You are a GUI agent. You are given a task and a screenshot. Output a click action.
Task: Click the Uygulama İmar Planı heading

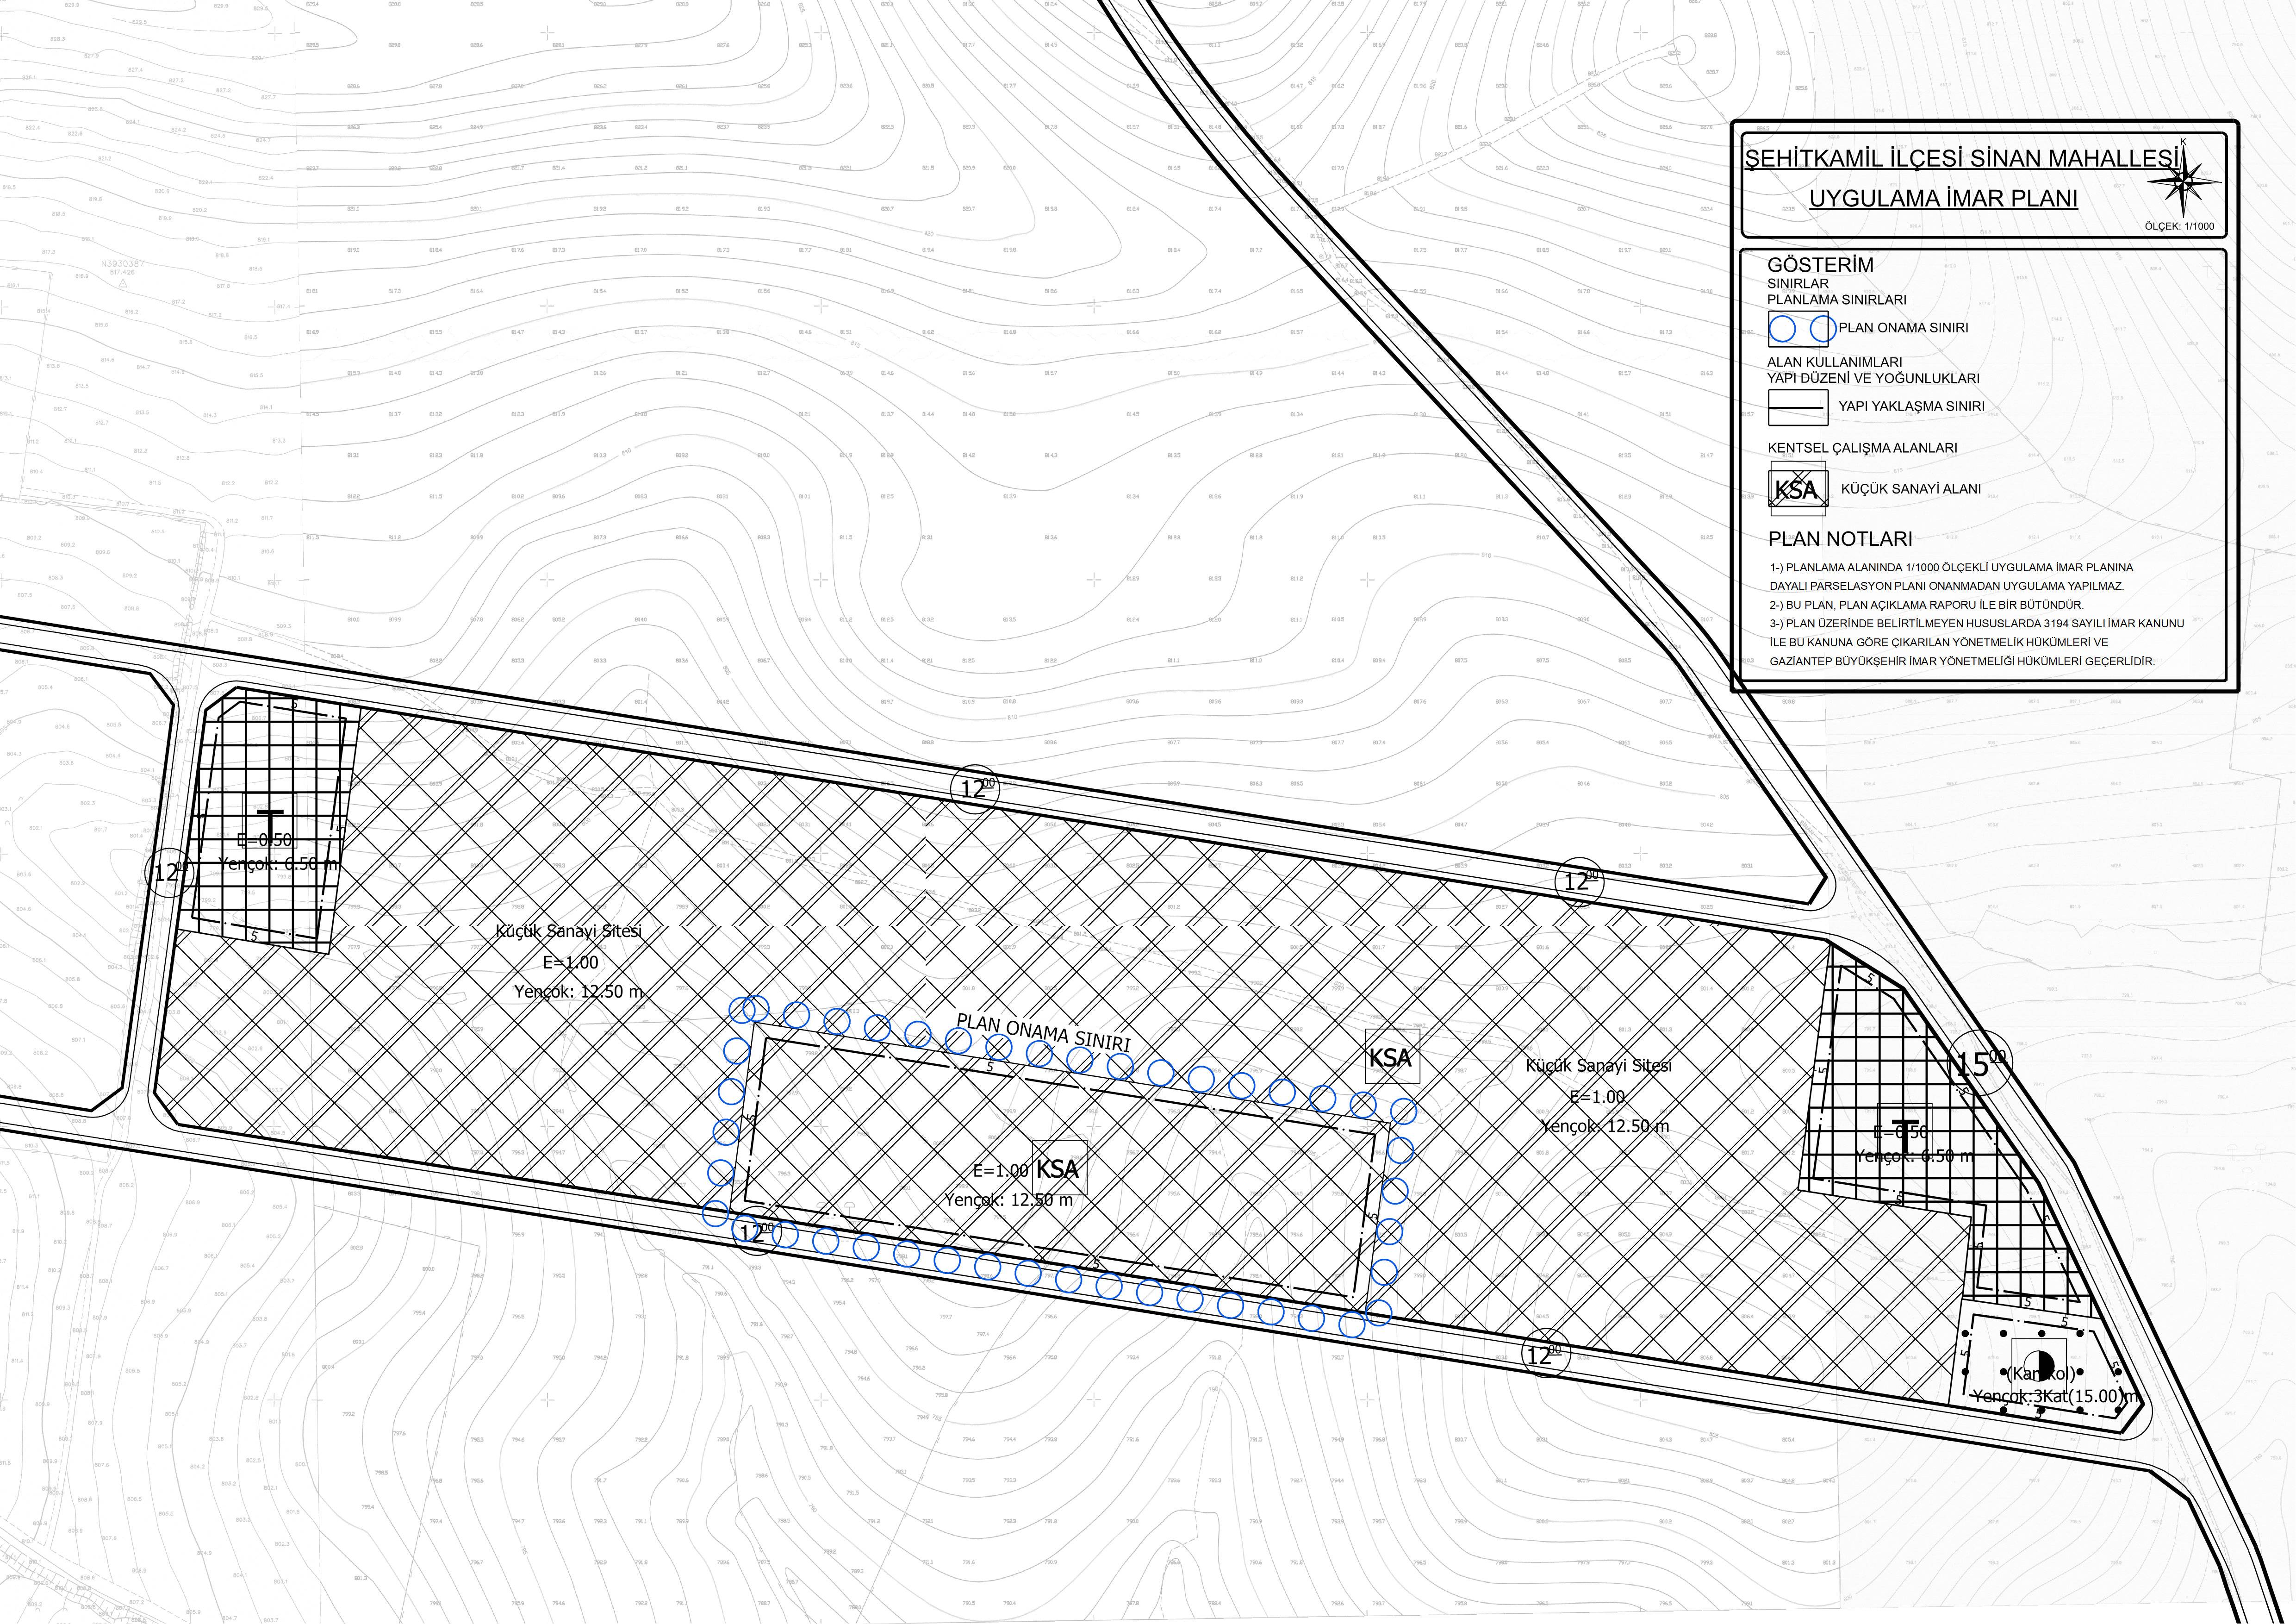tap(1943, 198)
